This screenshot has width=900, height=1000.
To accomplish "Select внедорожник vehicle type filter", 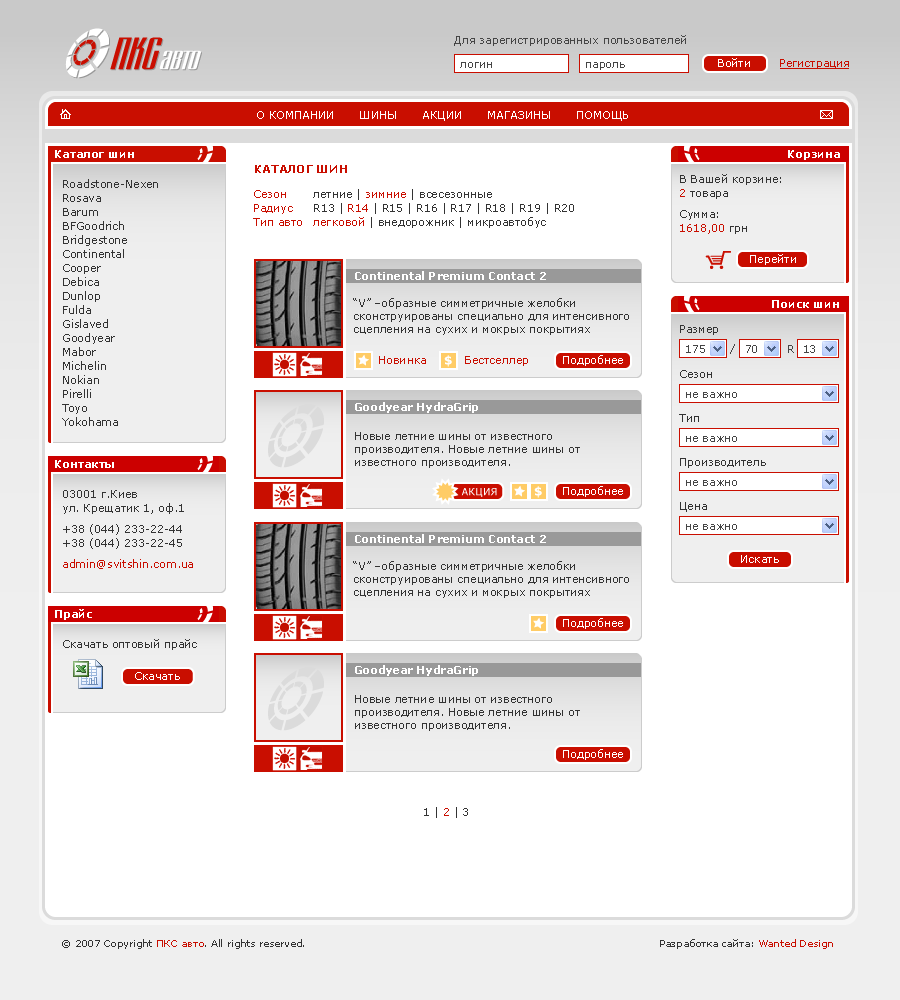I will point(414,222).
